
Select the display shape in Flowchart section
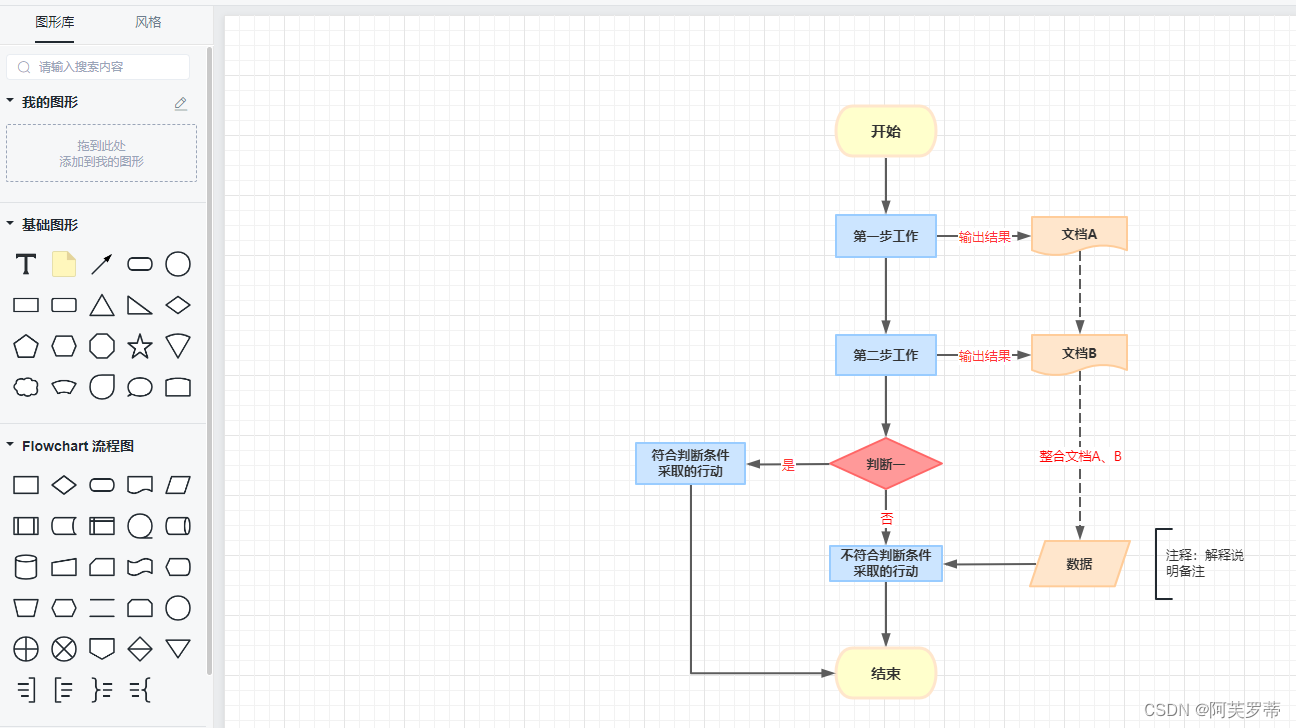[178, 567]
